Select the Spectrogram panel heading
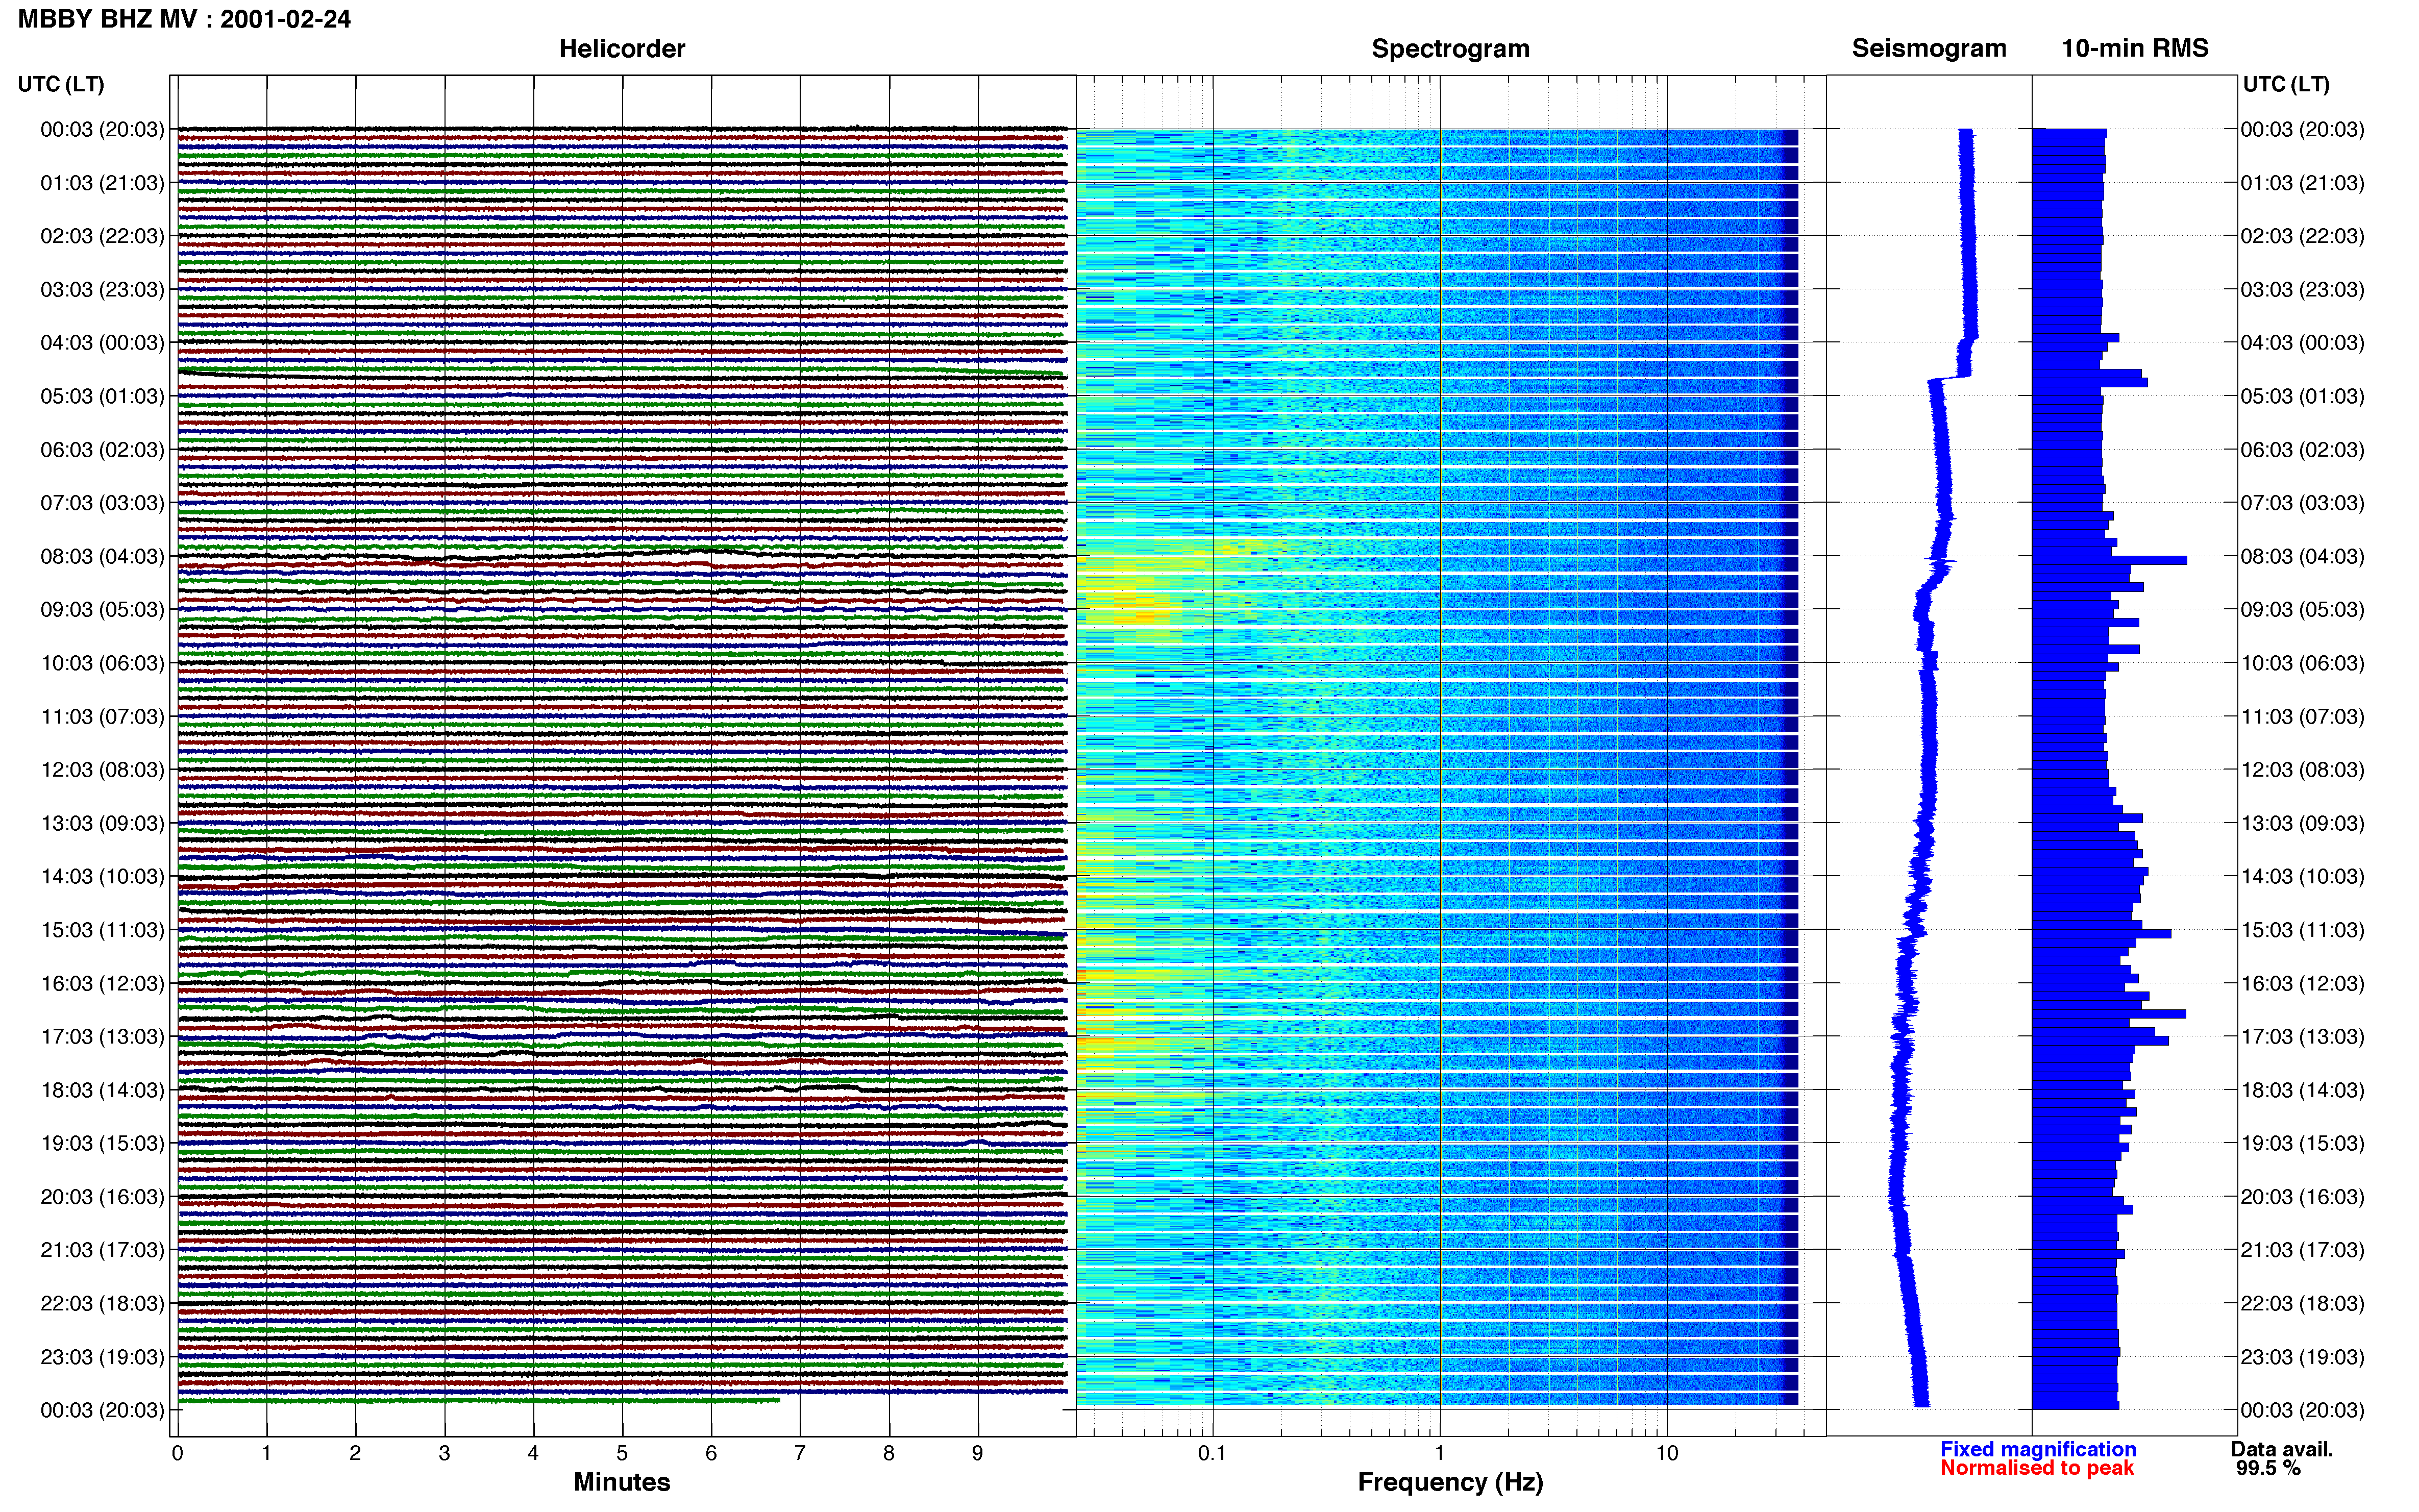 [x=1450, y=49]
